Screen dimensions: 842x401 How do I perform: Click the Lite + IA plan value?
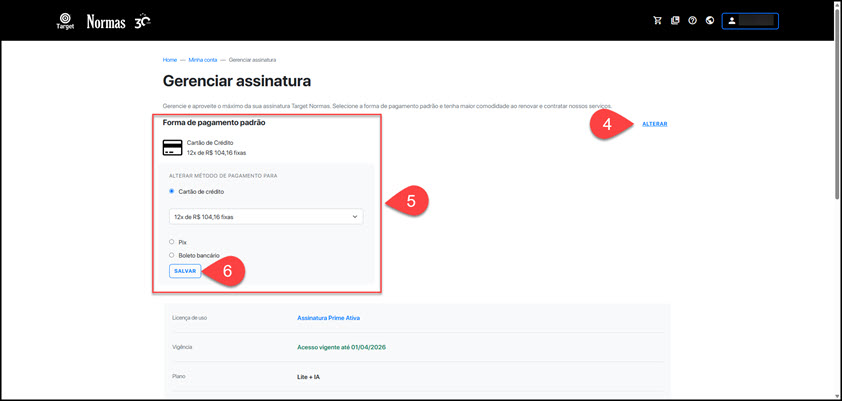pyautogui.click(x=311, y=377)
